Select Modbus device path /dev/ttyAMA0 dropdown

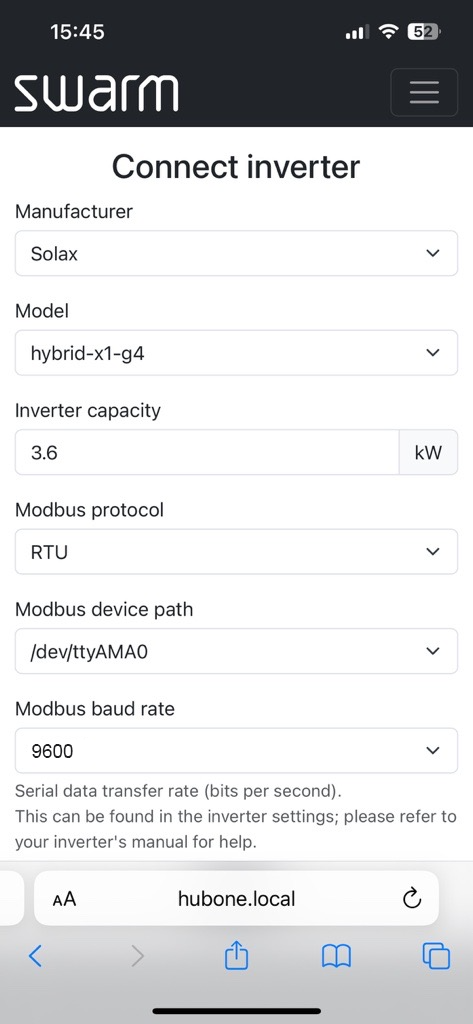(x=236, y=651)
